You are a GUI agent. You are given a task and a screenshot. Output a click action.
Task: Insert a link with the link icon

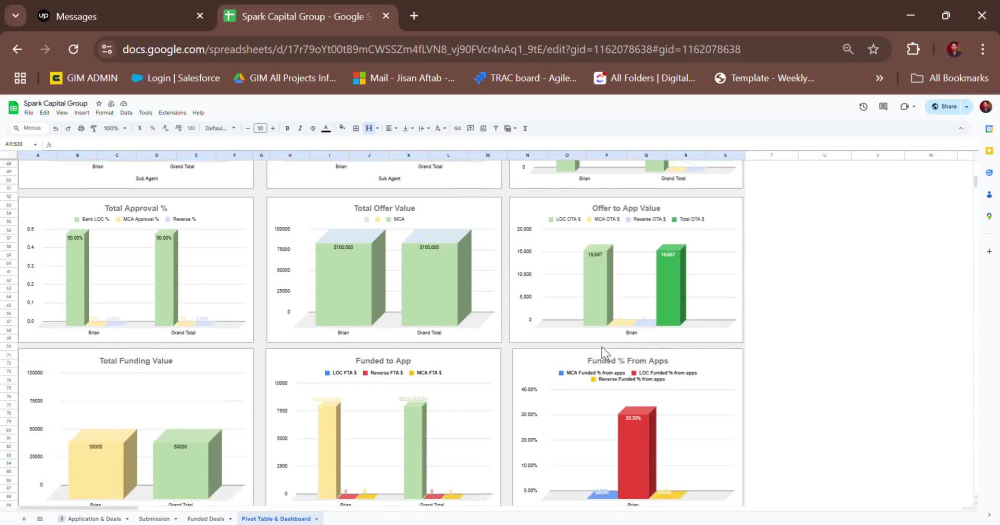pyautogui.click(x=457, y=128)
